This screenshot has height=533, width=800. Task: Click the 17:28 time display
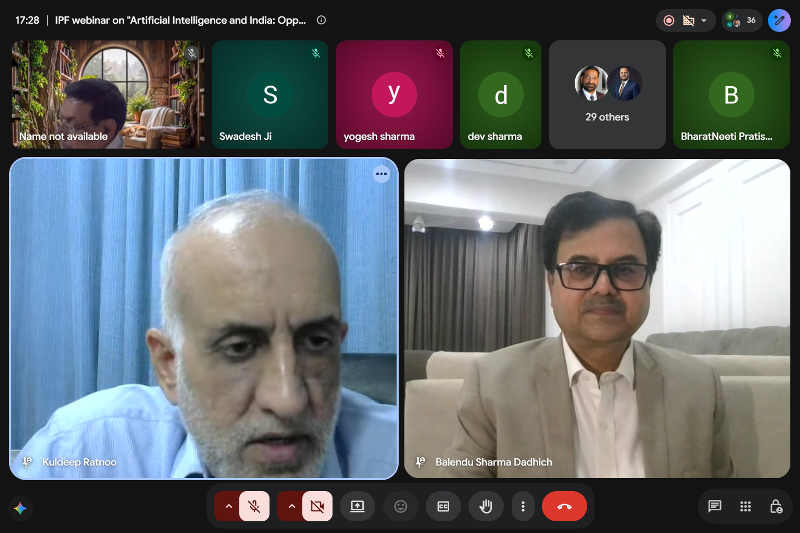pos(27,20)
